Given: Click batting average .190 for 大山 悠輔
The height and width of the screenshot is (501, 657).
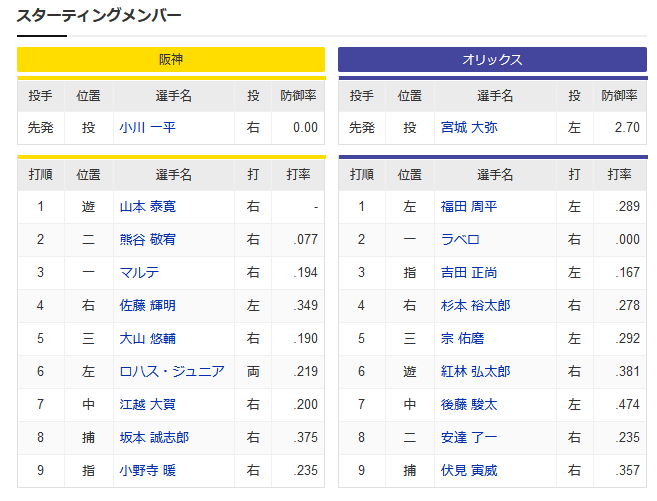Looking at the screenshot, I should [x=306, y=338].
